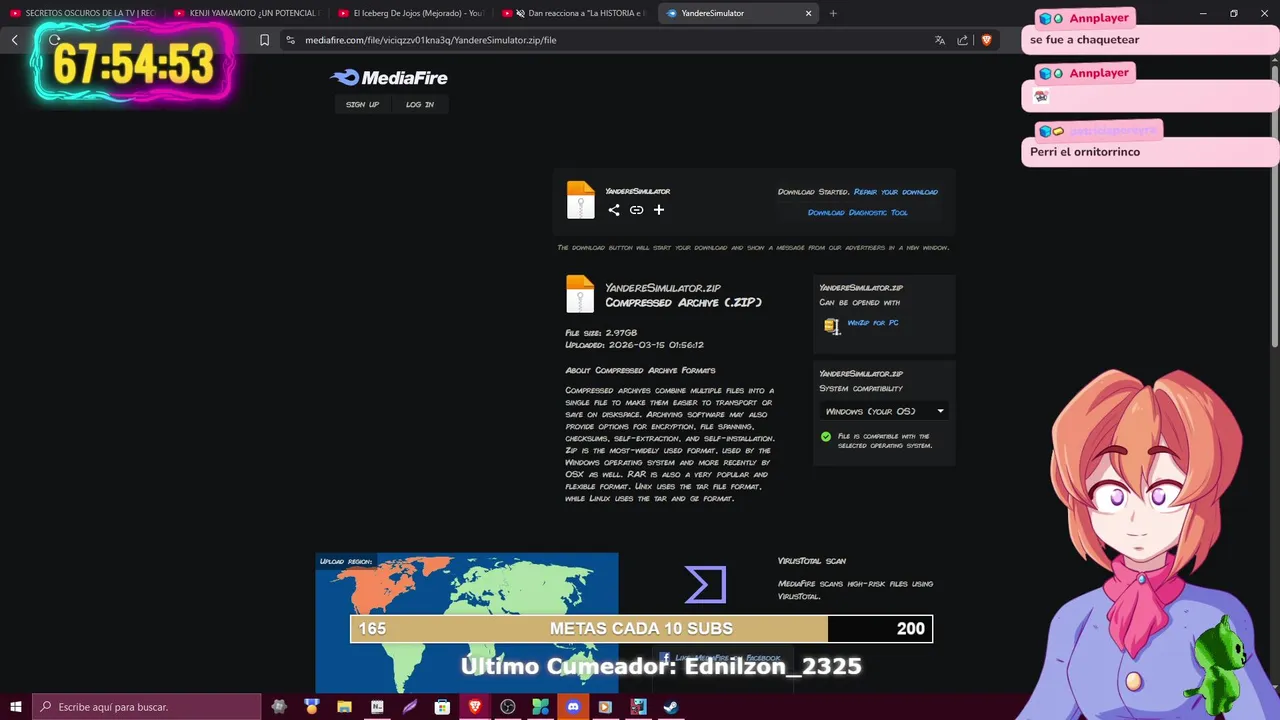Open Discord from taskbar
Image resolution: width=1280 pixels, height=720 pixels.
573,707
